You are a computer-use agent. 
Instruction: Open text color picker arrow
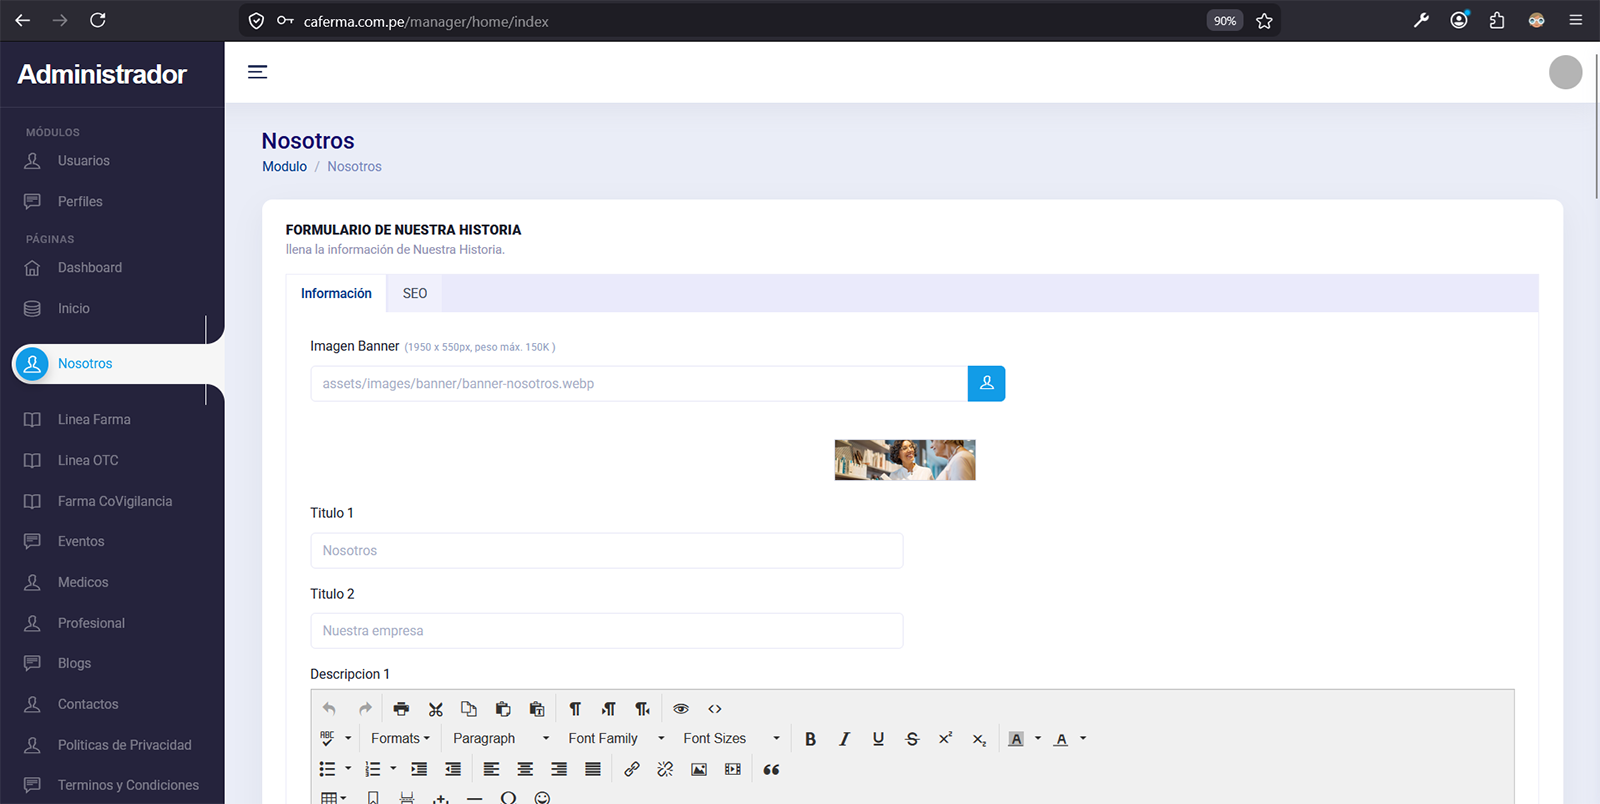tap(1083, 739)
